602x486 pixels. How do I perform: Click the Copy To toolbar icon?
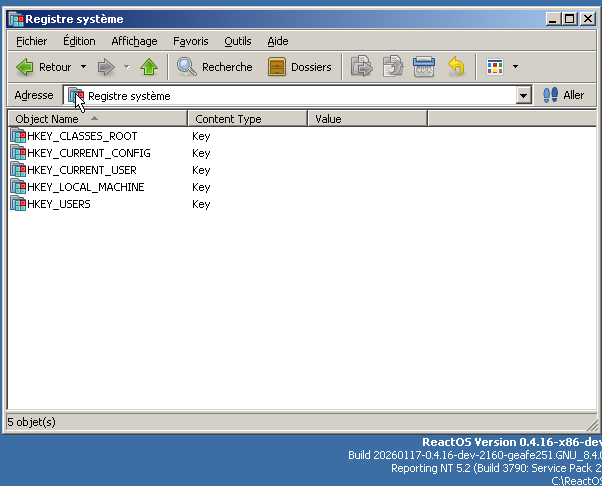click(393, 67)
